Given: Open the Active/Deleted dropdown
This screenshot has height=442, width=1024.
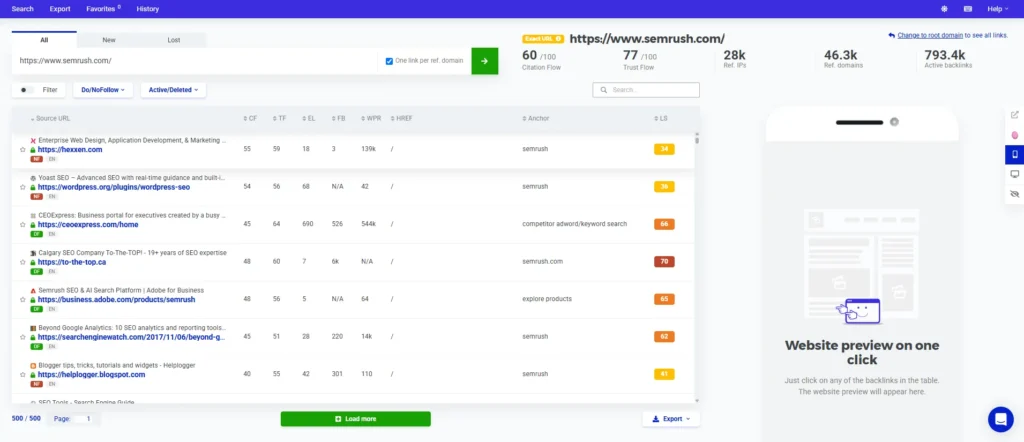Looking at the screenshot, I should coord(174,90).
